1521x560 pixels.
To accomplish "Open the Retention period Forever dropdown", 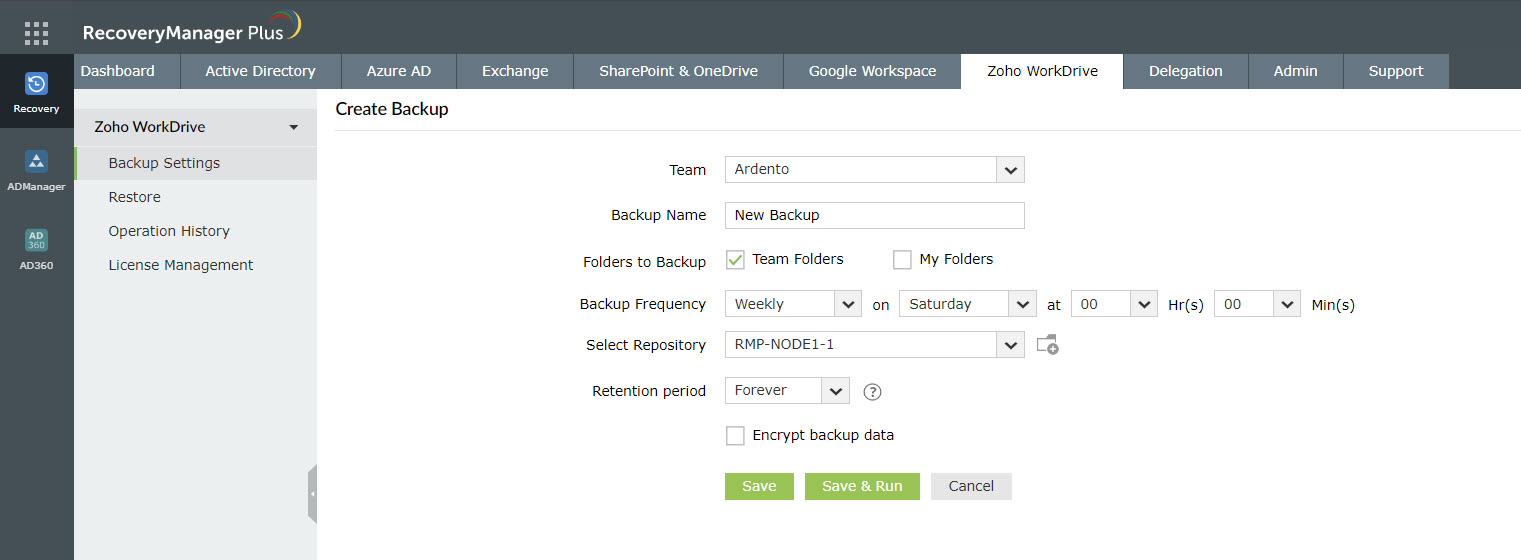I will (x=787, y=391).
